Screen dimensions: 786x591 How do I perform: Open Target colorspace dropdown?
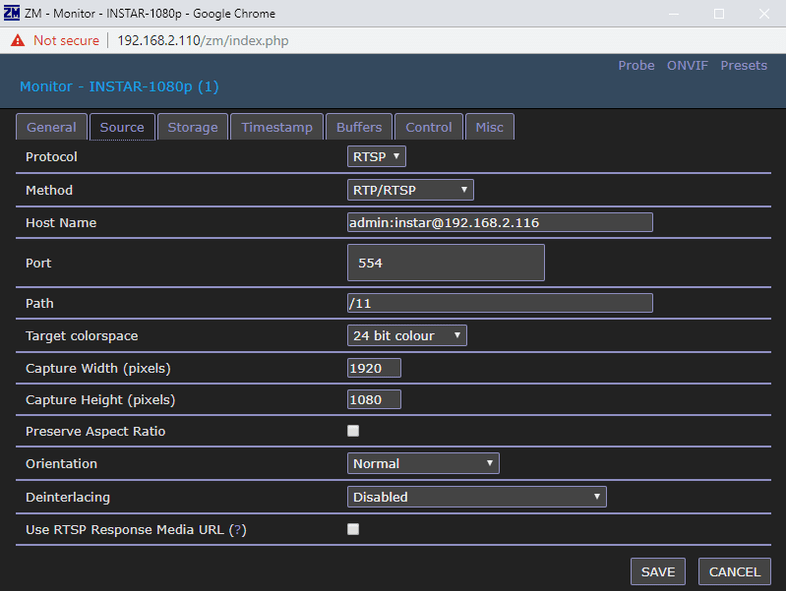click(406, 336)
